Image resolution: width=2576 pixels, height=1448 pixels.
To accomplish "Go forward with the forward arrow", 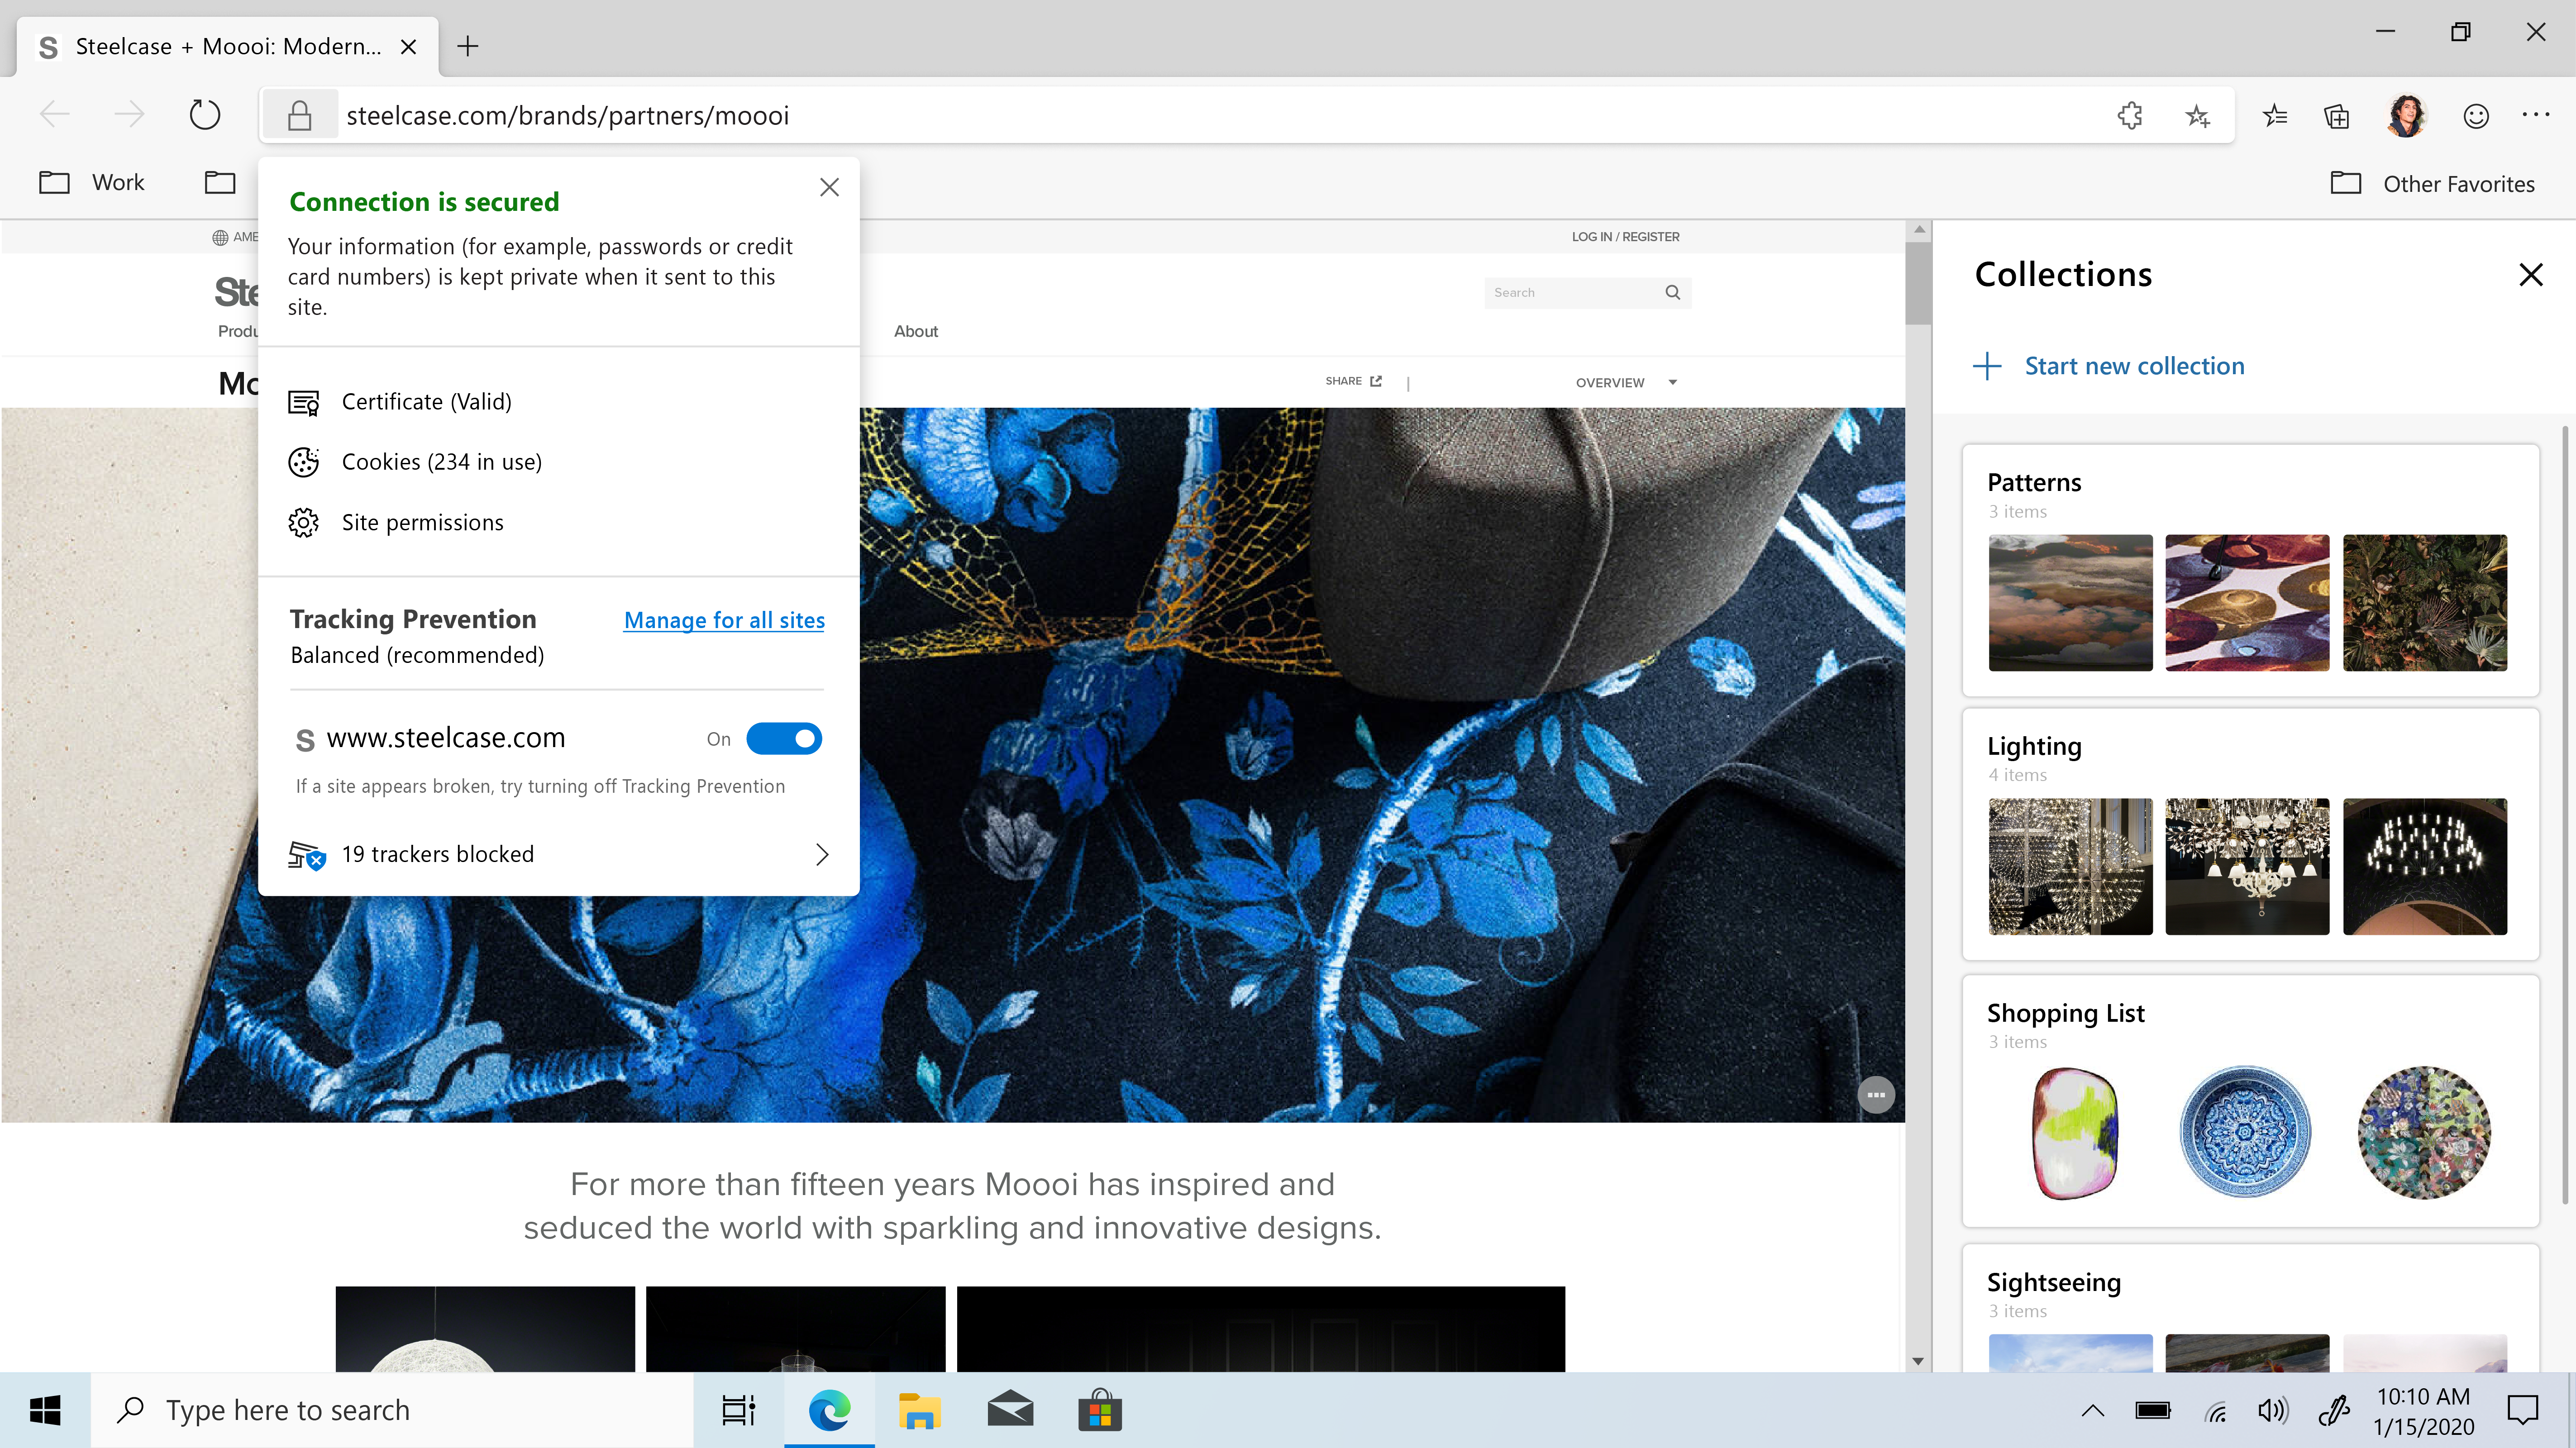I will [x=129, y=115].
